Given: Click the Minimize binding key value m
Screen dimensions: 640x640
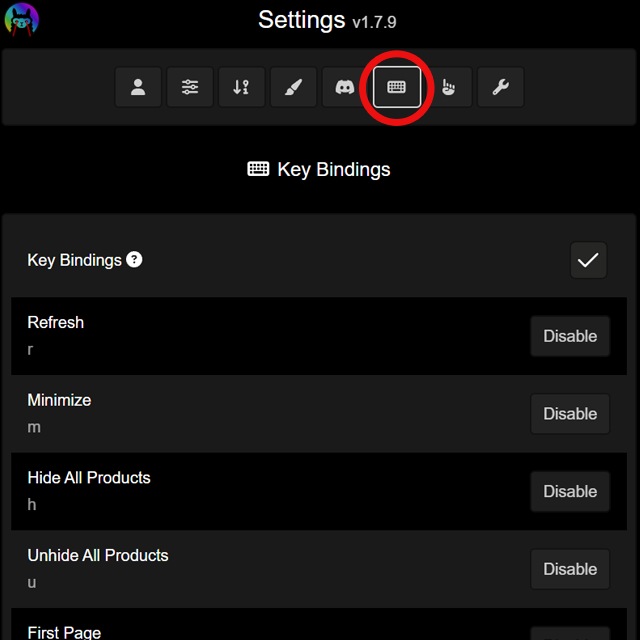Looking at the screenshot, I should 34,427.
